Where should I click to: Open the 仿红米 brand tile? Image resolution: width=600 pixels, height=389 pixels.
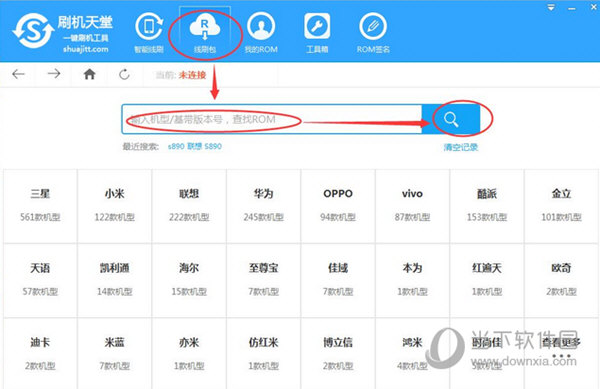[264, 354]
